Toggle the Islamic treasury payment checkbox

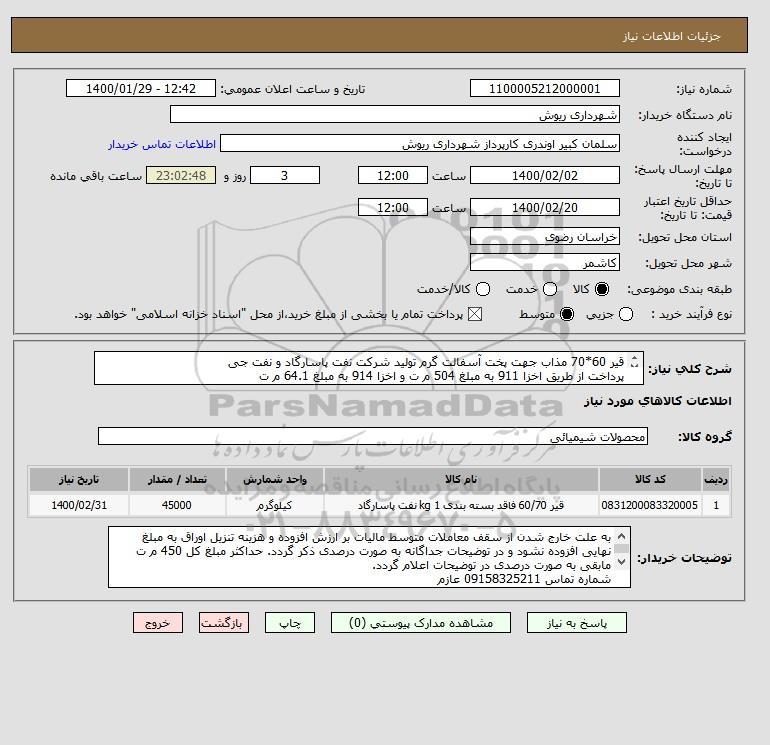click(475, 314)
